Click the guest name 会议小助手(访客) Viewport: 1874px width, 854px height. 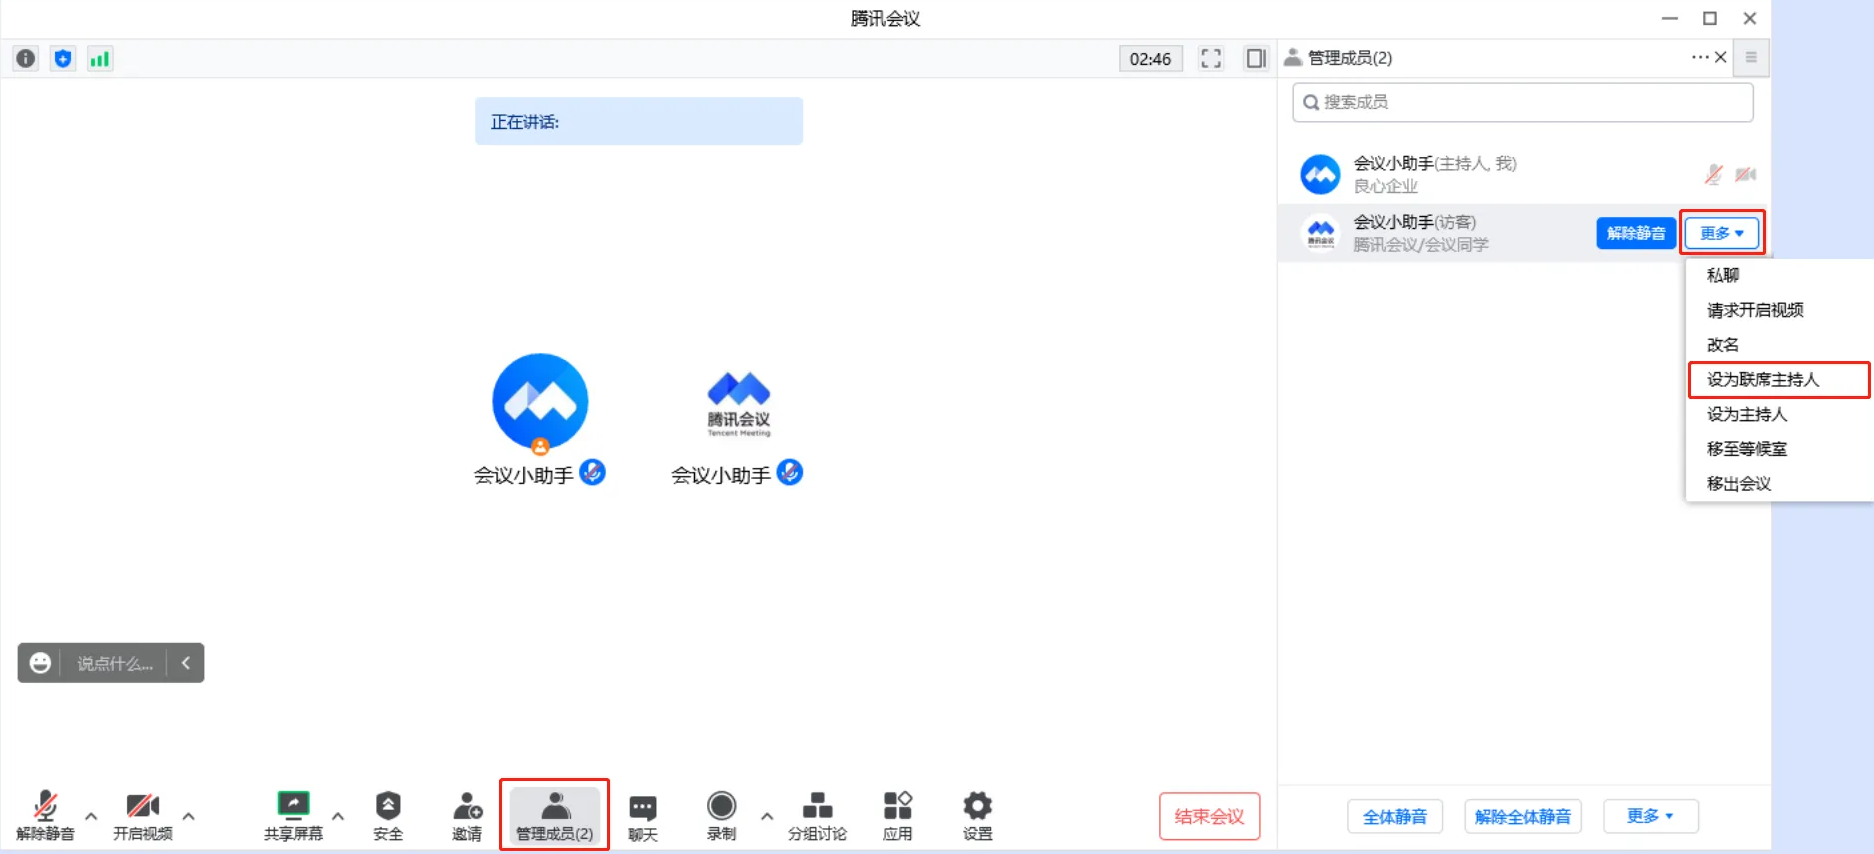pos(1414,222)
